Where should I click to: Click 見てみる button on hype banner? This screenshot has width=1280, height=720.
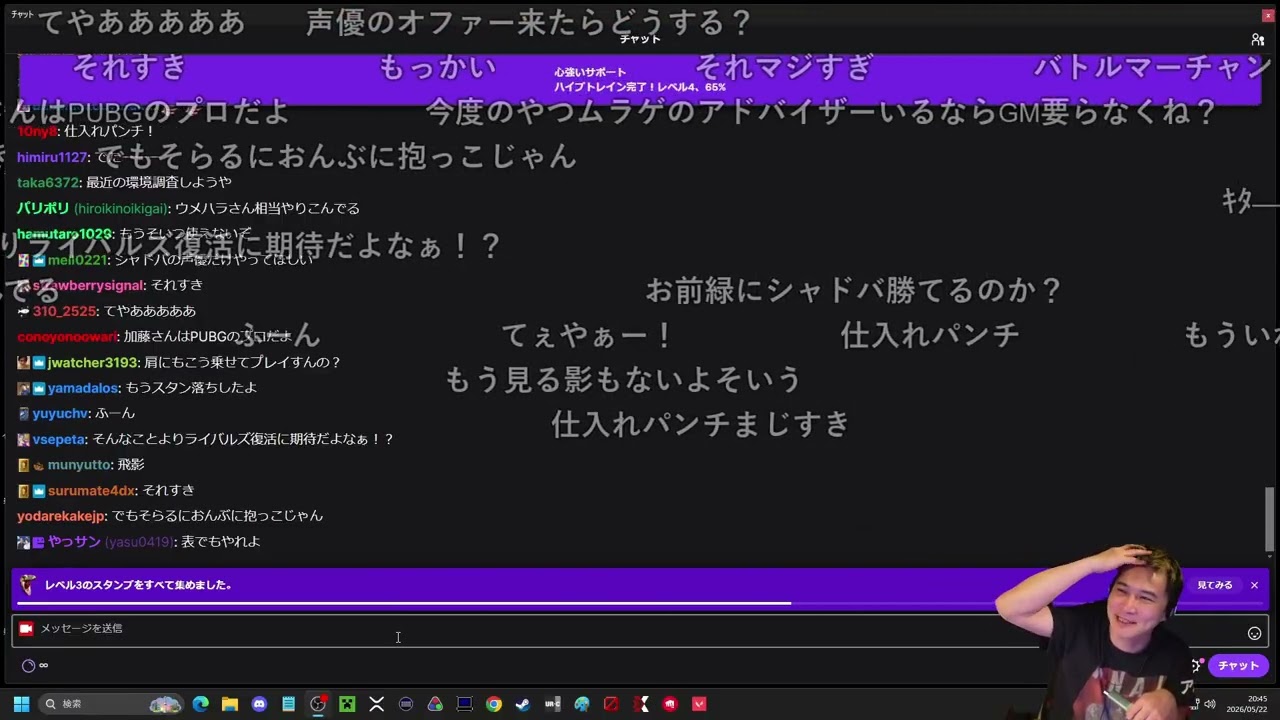(x=1215, y=585)
